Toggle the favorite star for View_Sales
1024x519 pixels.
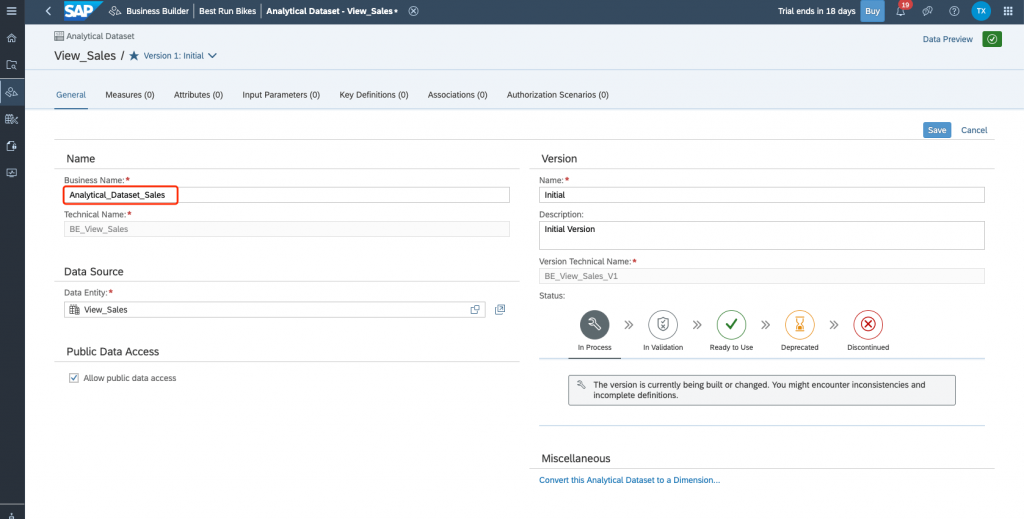[134, 55]
